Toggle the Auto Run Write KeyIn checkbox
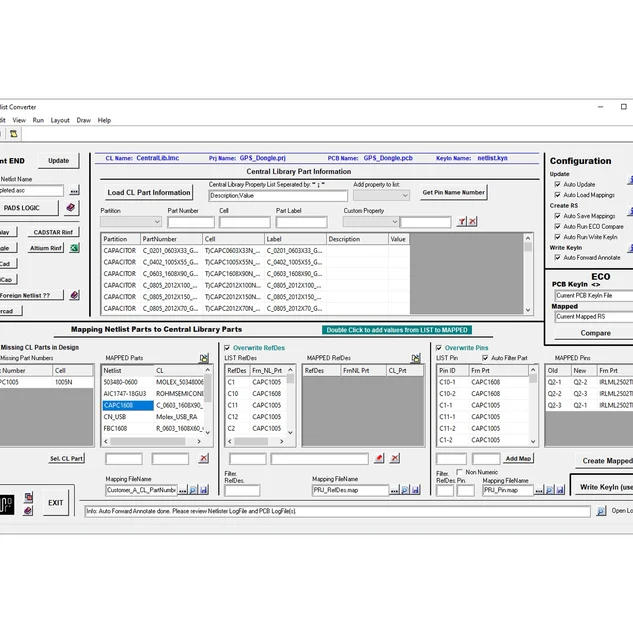 [x=558, y=237]
